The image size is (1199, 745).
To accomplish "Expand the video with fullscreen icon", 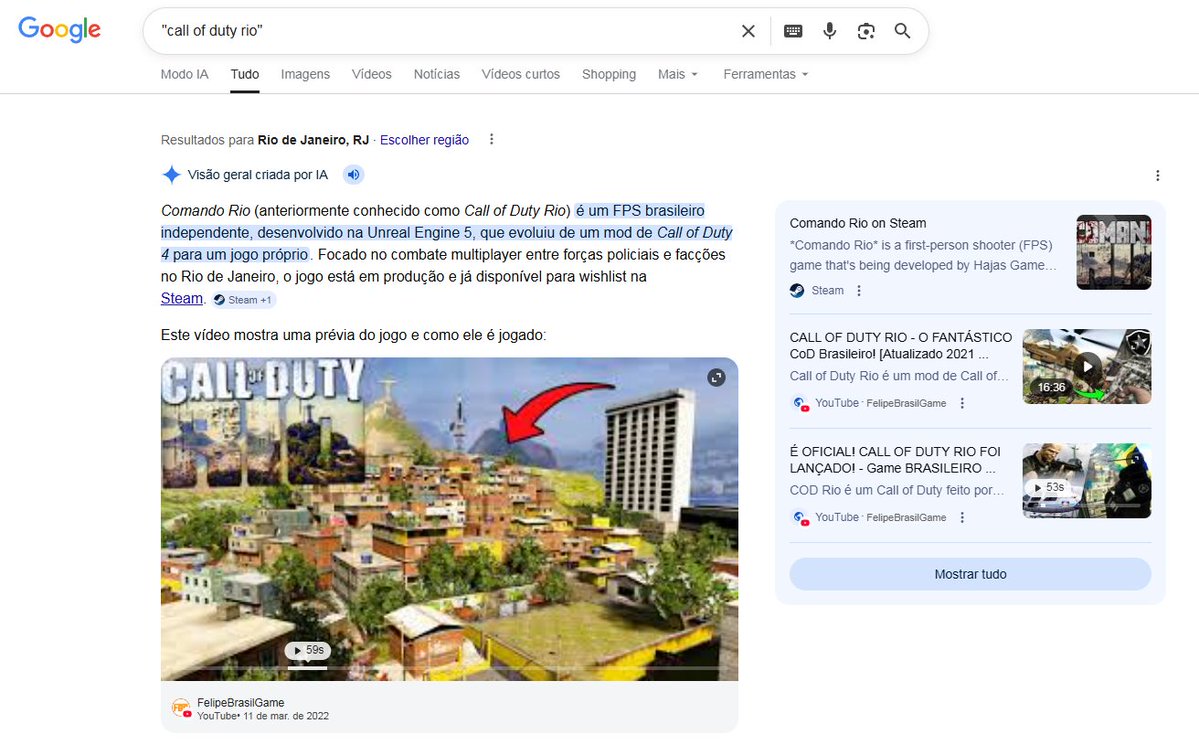I will click(716, 377).
